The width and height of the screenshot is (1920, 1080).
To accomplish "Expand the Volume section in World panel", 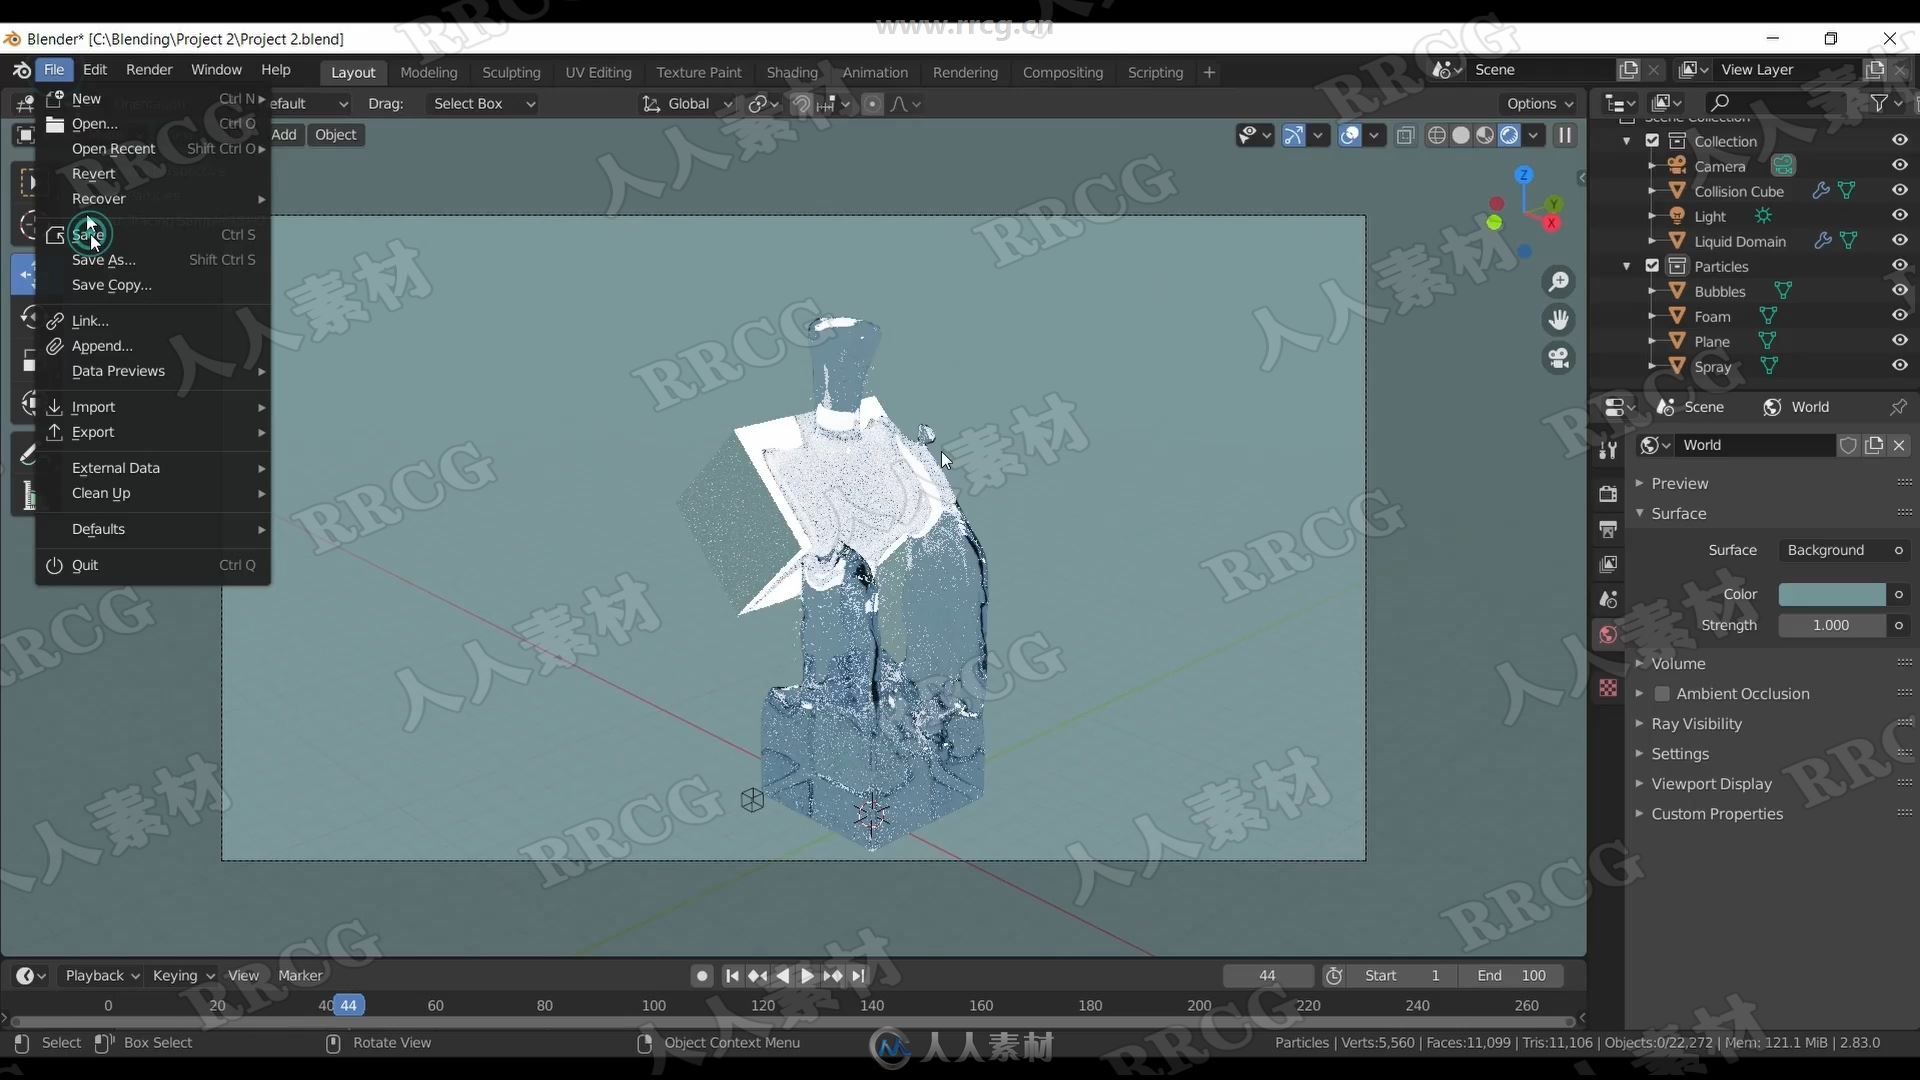I will coord(1640,662).
